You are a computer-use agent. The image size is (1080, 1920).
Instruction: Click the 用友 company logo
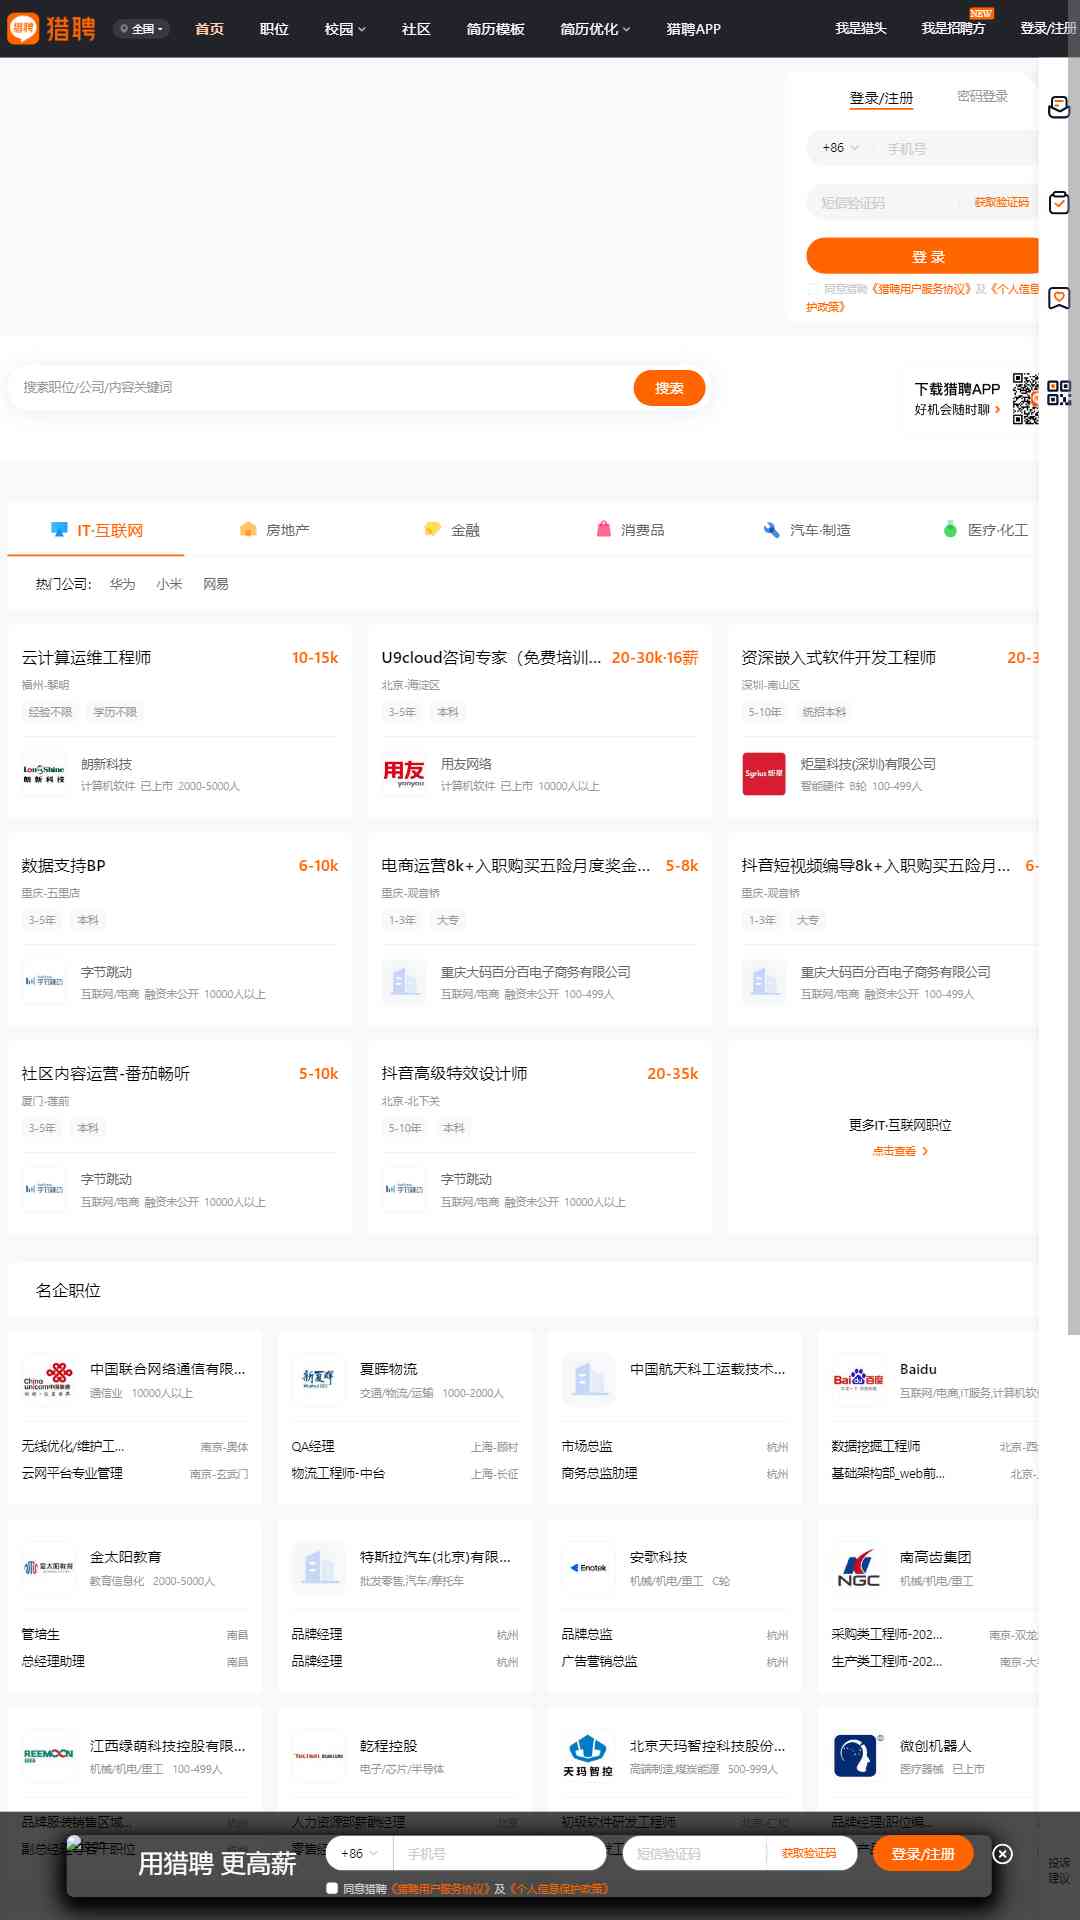pyautogui.click(x=404, y=774)
